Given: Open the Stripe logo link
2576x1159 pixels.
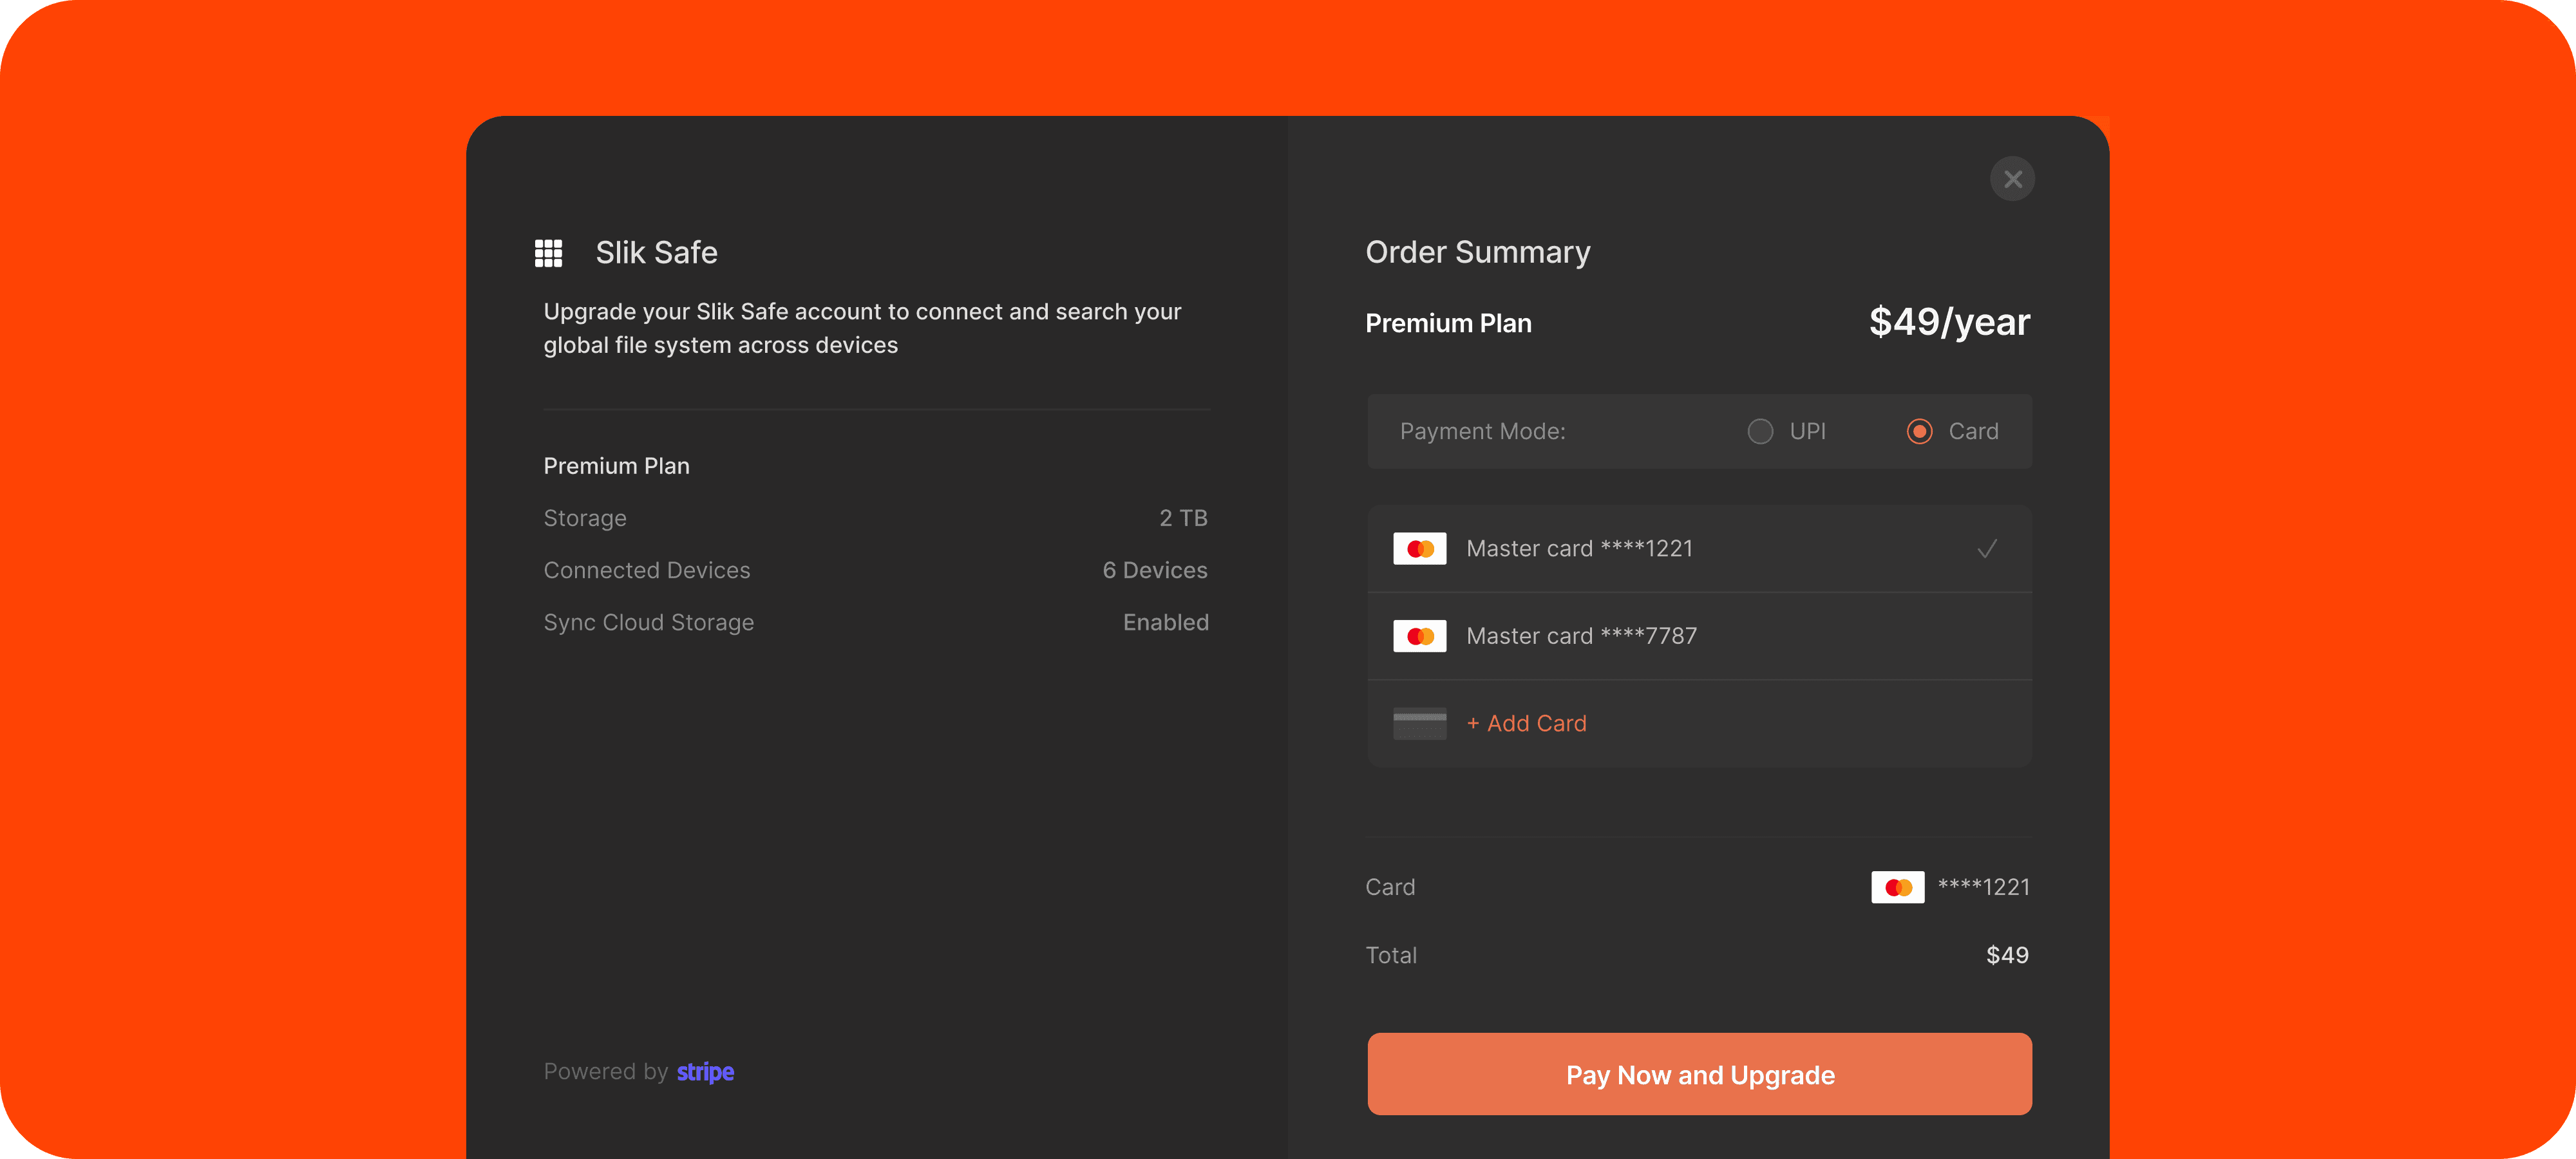Looking at the screenshot, I should pyautogui.click(x=705, y=1072).
